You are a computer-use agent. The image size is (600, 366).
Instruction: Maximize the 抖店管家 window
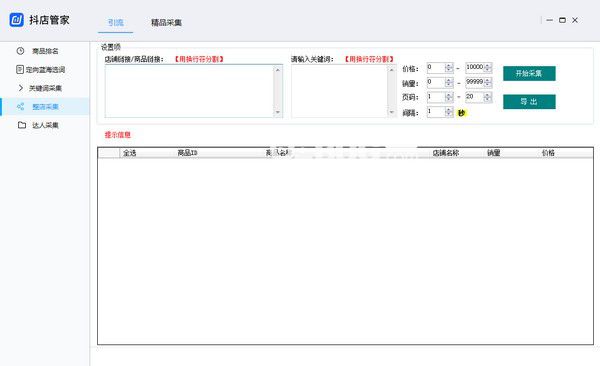point(562,20)
